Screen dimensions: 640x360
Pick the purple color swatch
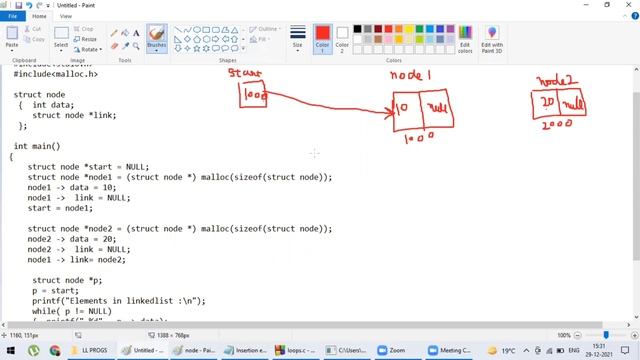pyautogui.click(x=450, y=29)
